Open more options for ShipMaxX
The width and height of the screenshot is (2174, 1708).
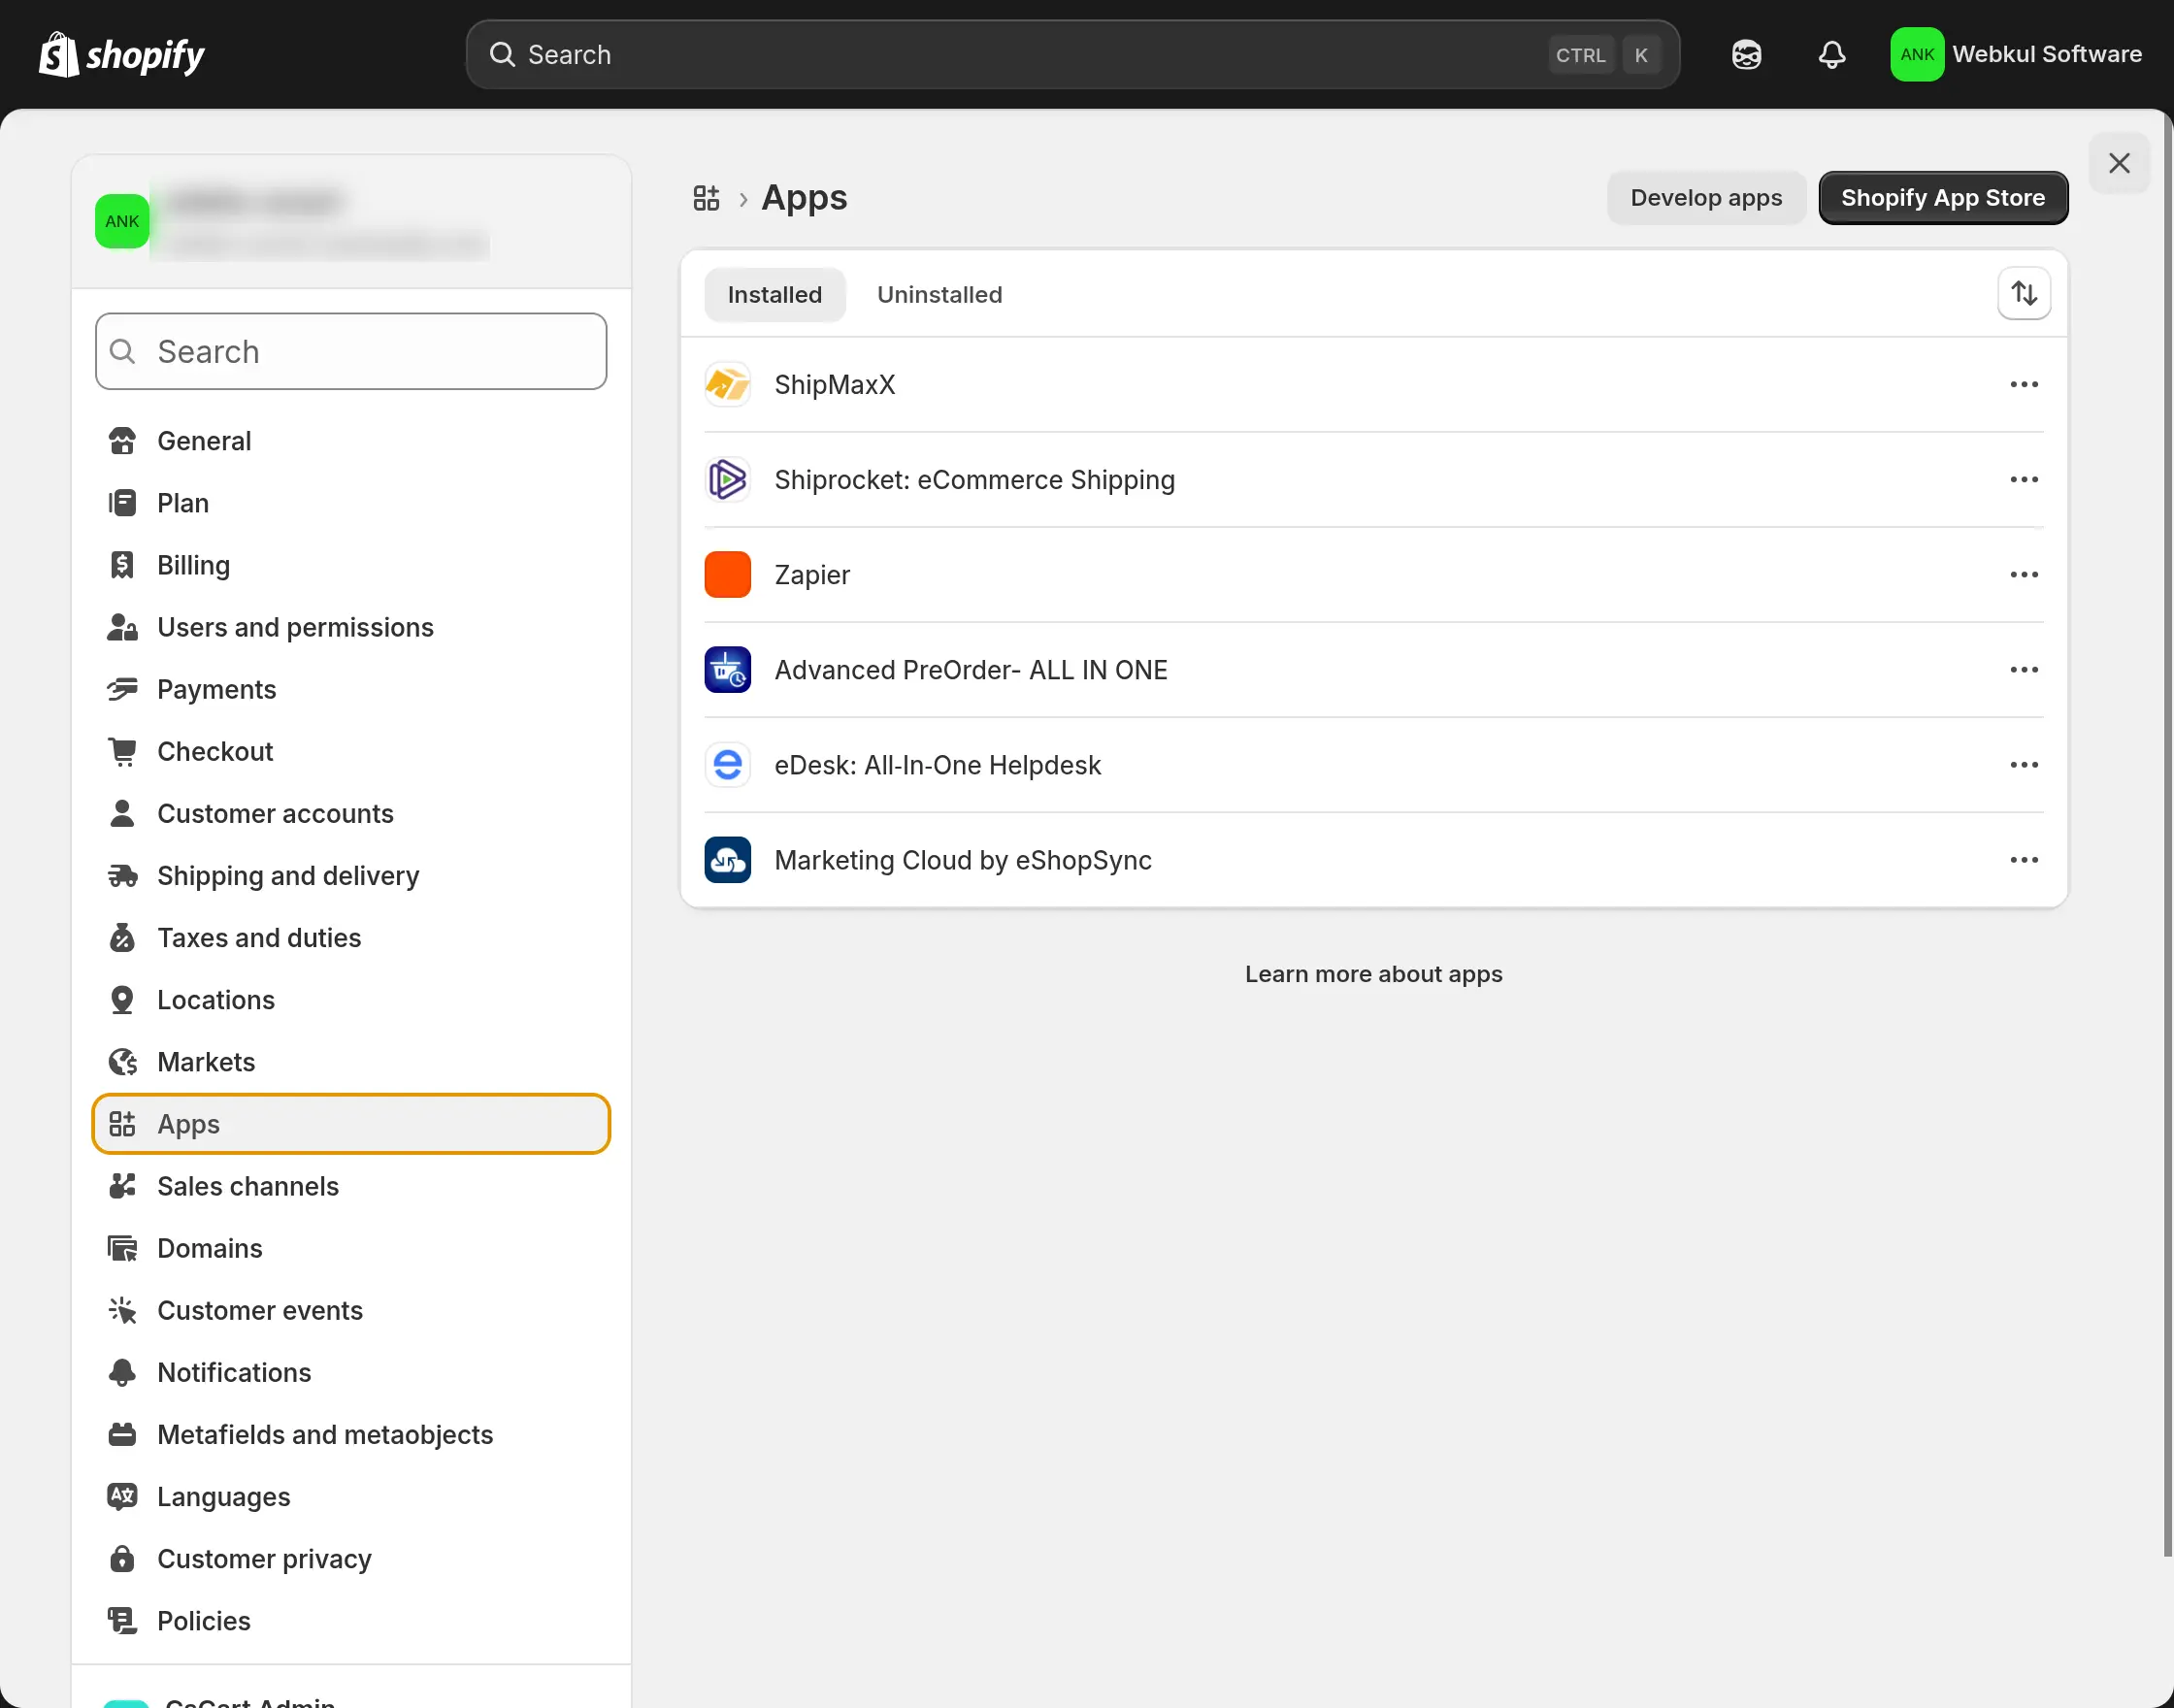point(2023,385)
